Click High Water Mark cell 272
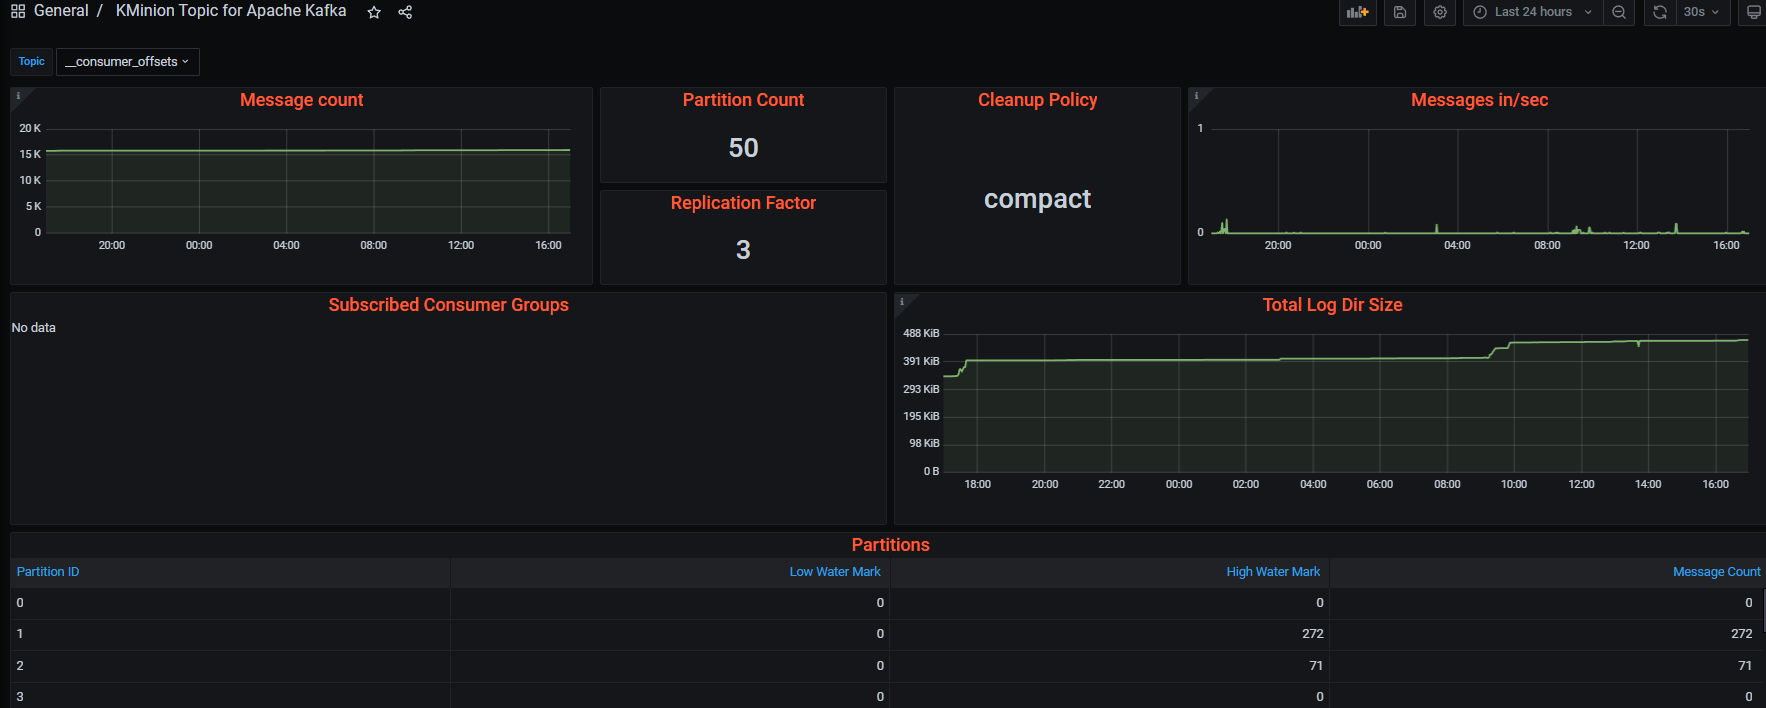 [x=1110, y=634]
